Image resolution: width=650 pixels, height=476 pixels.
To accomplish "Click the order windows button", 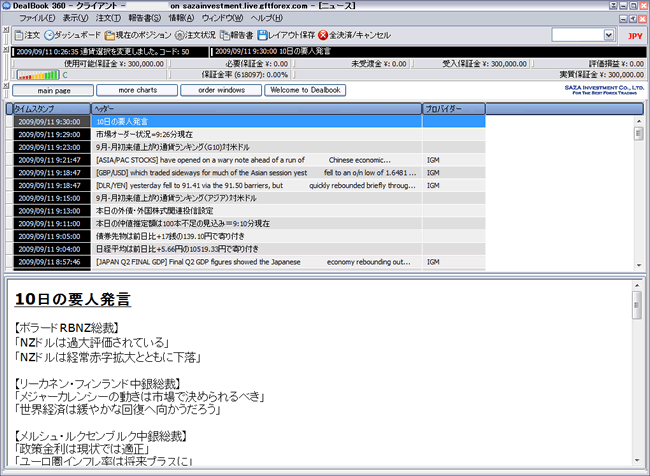I will [221, 90].
